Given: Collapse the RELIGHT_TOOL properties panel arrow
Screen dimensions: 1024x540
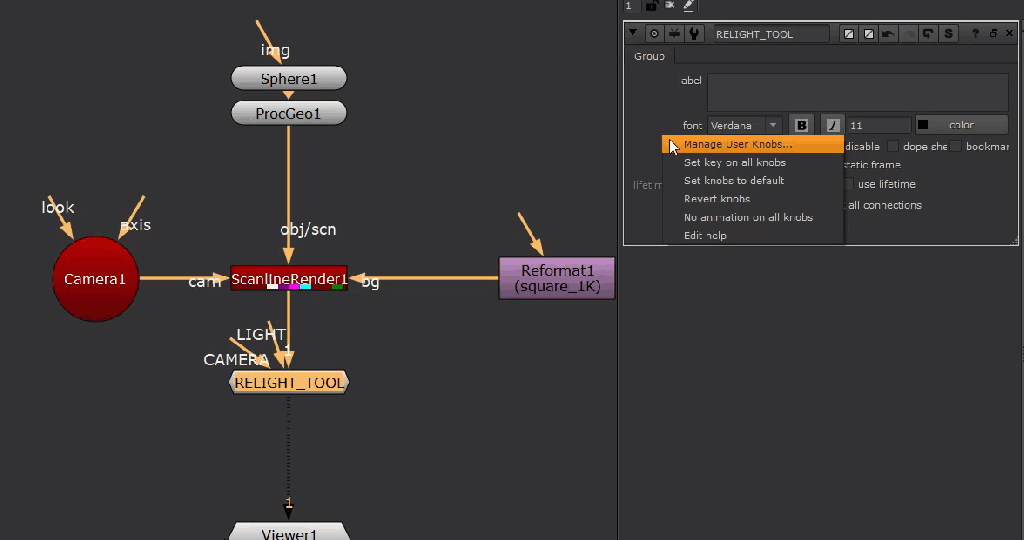Looking at the screenshot, I should pyautogui.click(x=634, y=34).
